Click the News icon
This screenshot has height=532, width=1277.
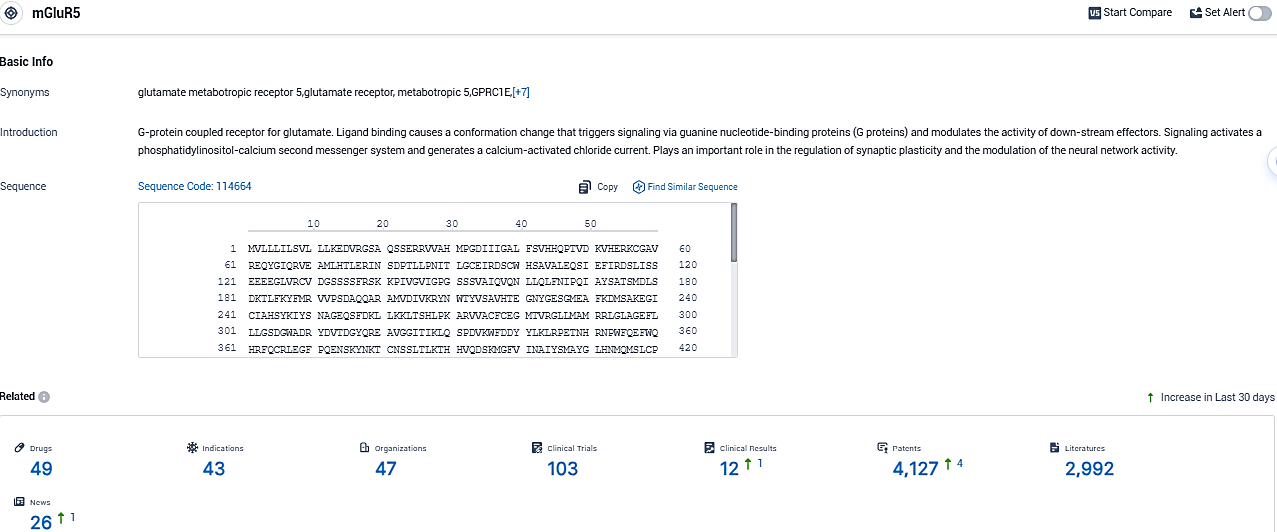tap(19, 502)
